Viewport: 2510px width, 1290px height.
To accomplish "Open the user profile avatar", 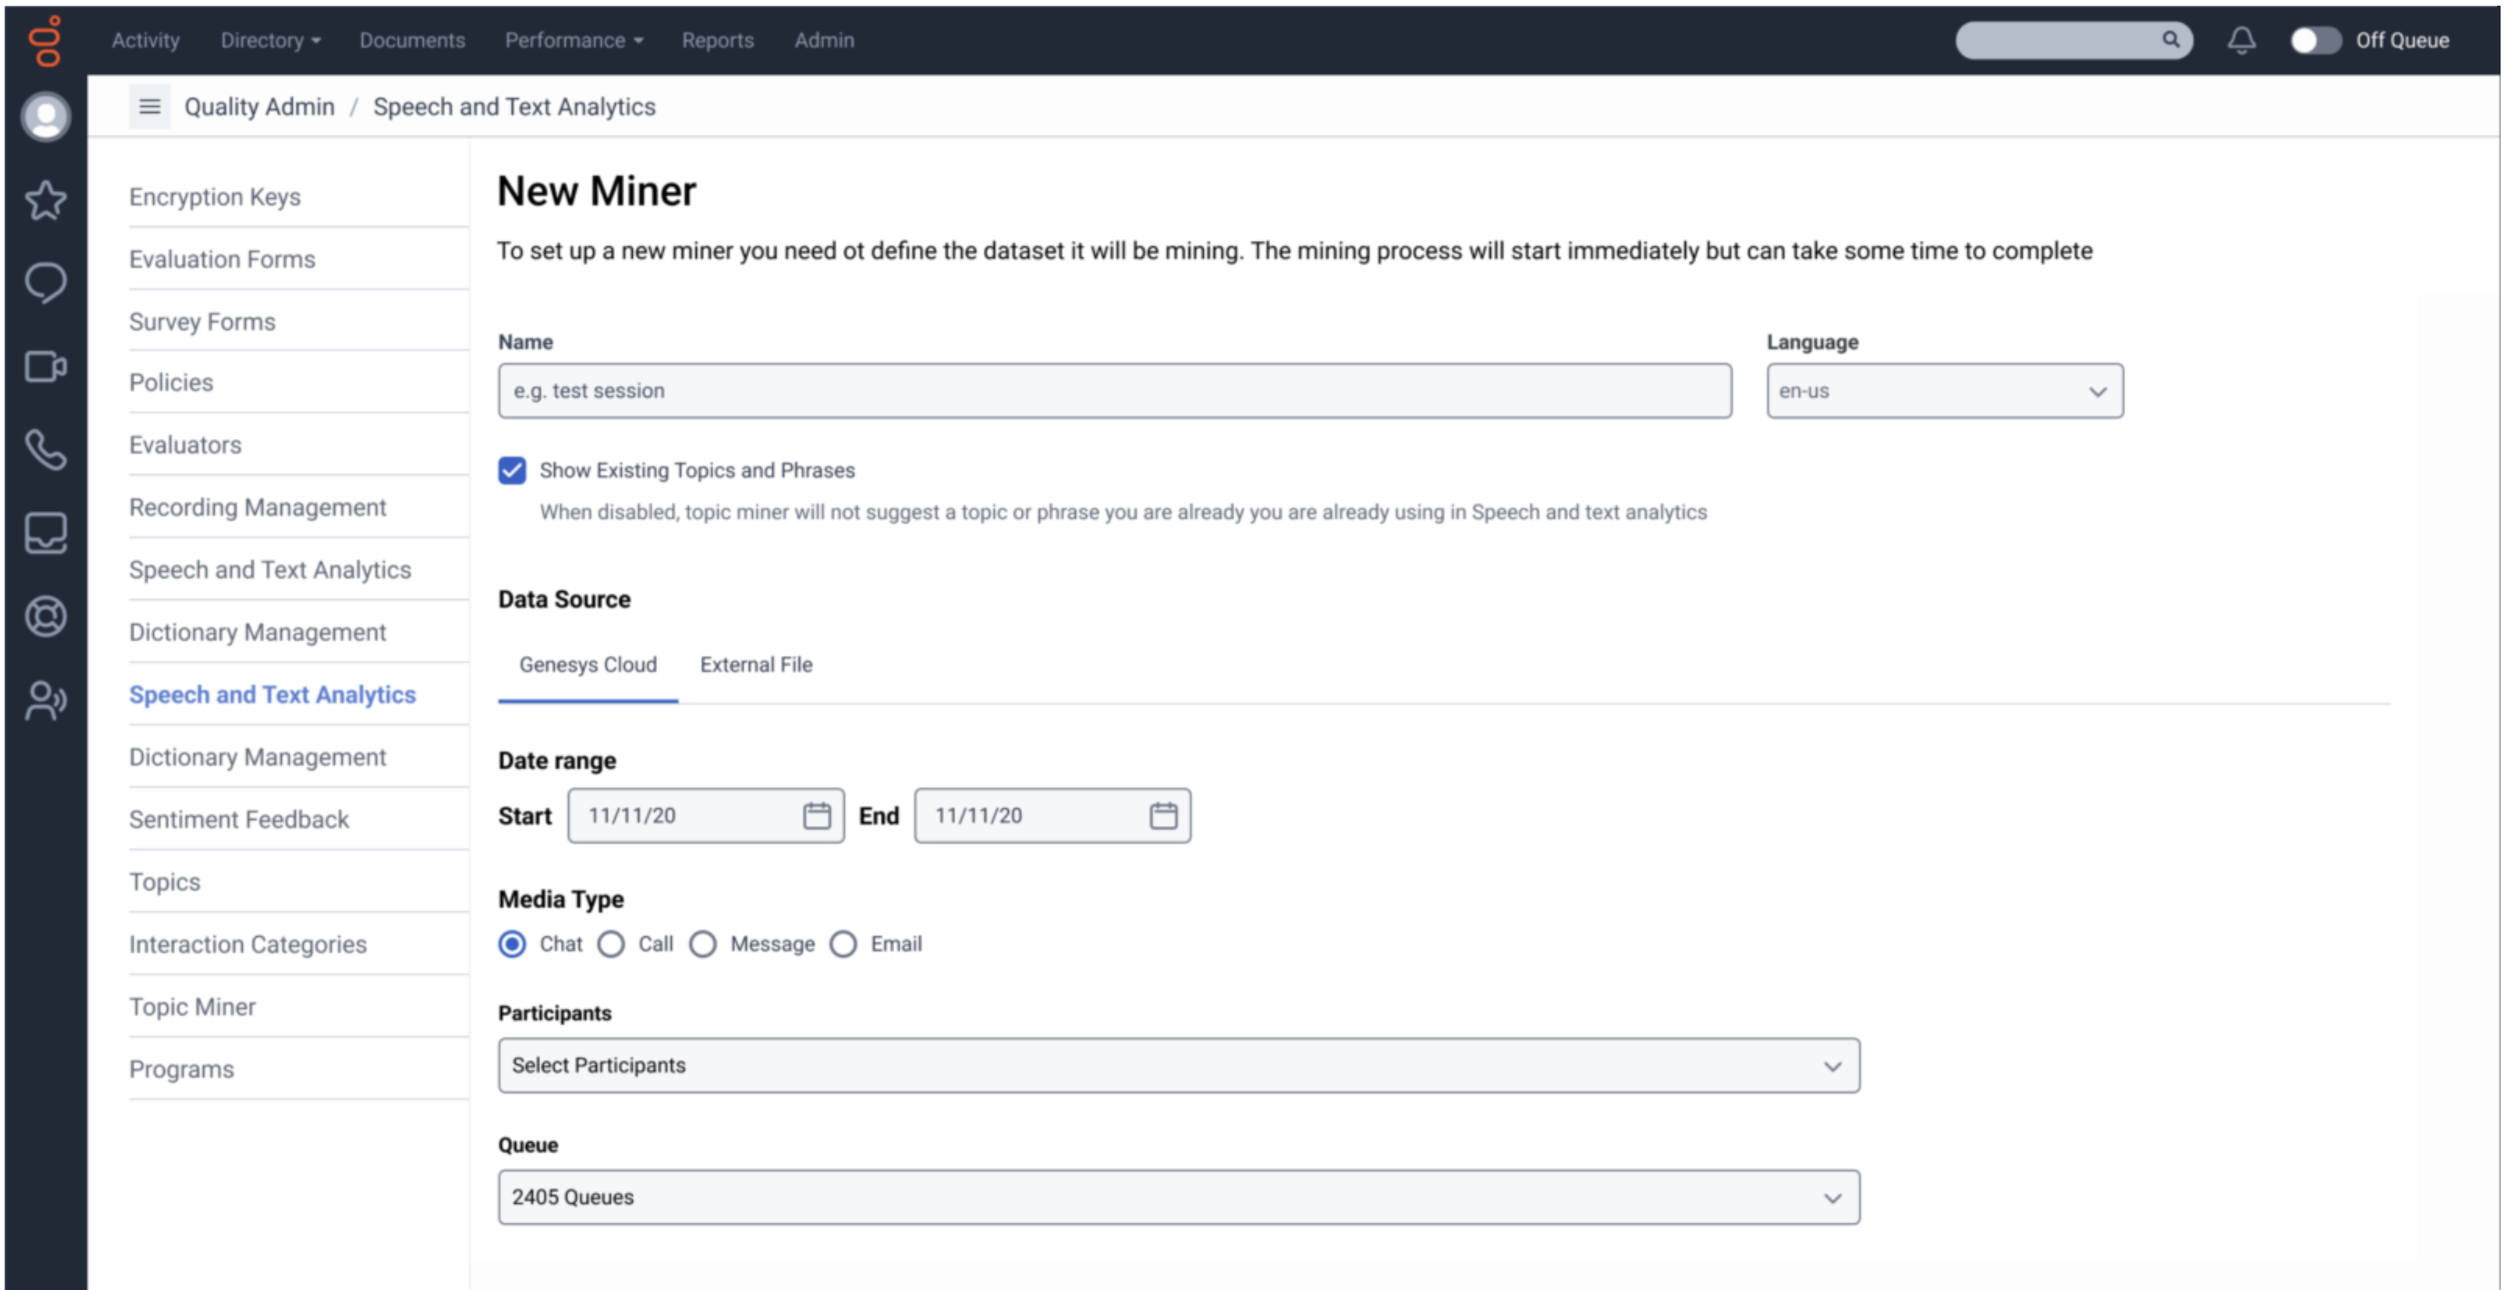I will 46,117.
